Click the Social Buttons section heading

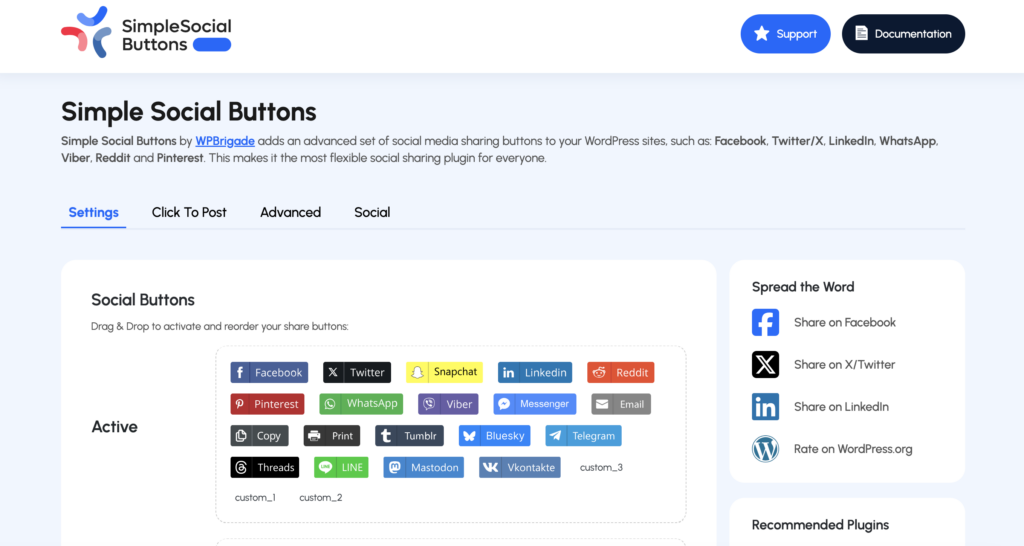pyautogui.click(x=143, y=300)
